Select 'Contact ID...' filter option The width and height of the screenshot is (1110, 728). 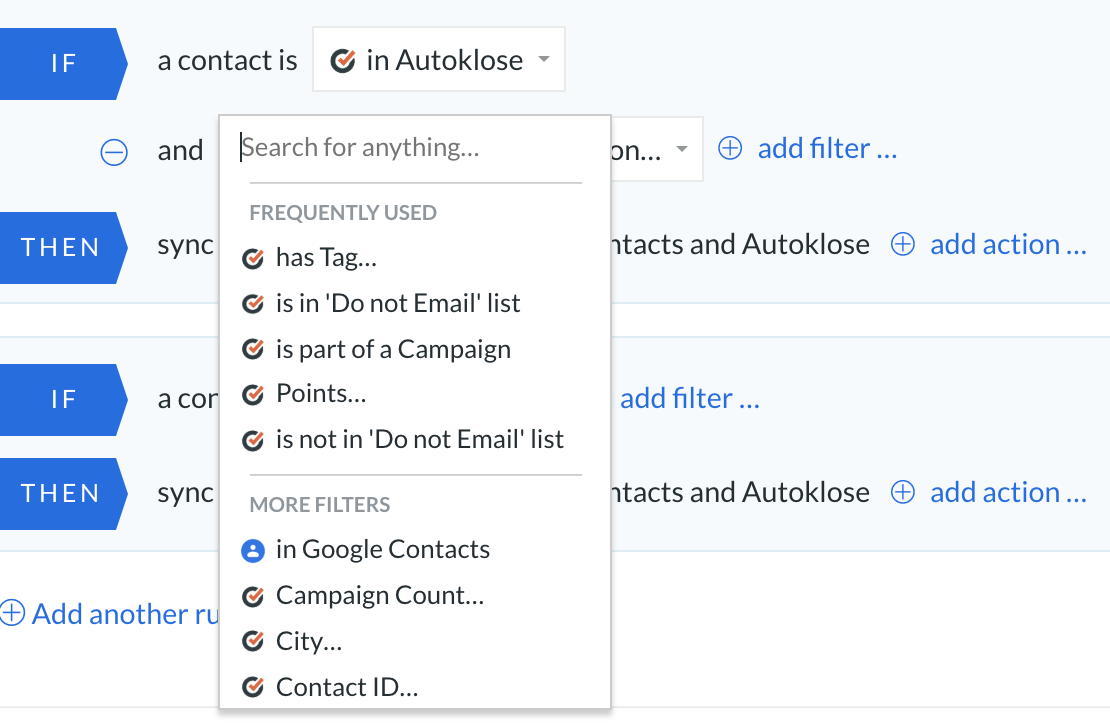[x=347, y=687]
